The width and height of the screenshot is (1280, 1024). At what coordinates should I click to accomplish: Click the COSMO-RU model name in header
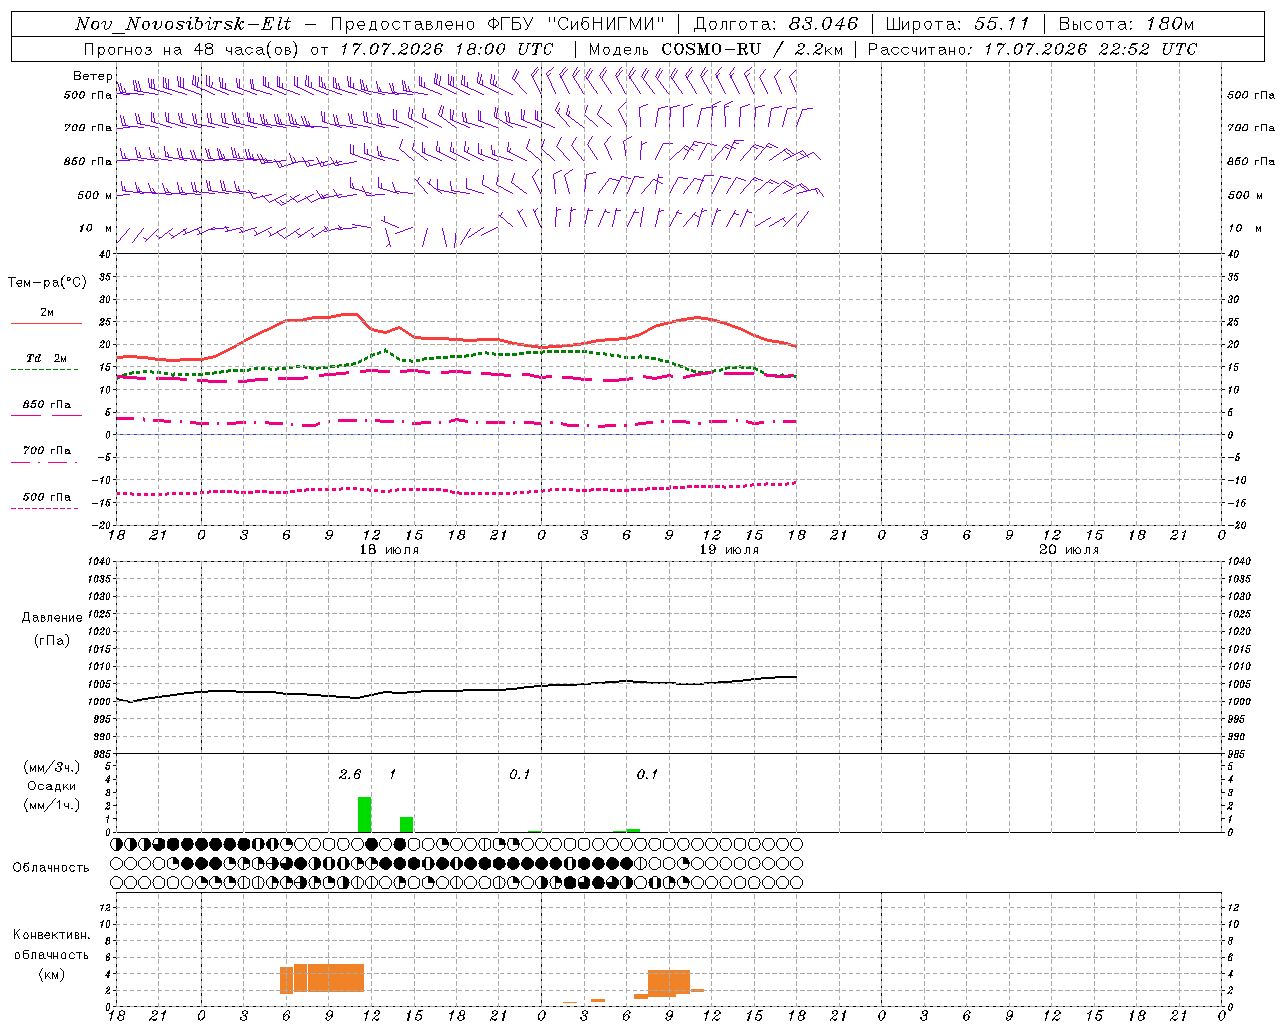712,49
